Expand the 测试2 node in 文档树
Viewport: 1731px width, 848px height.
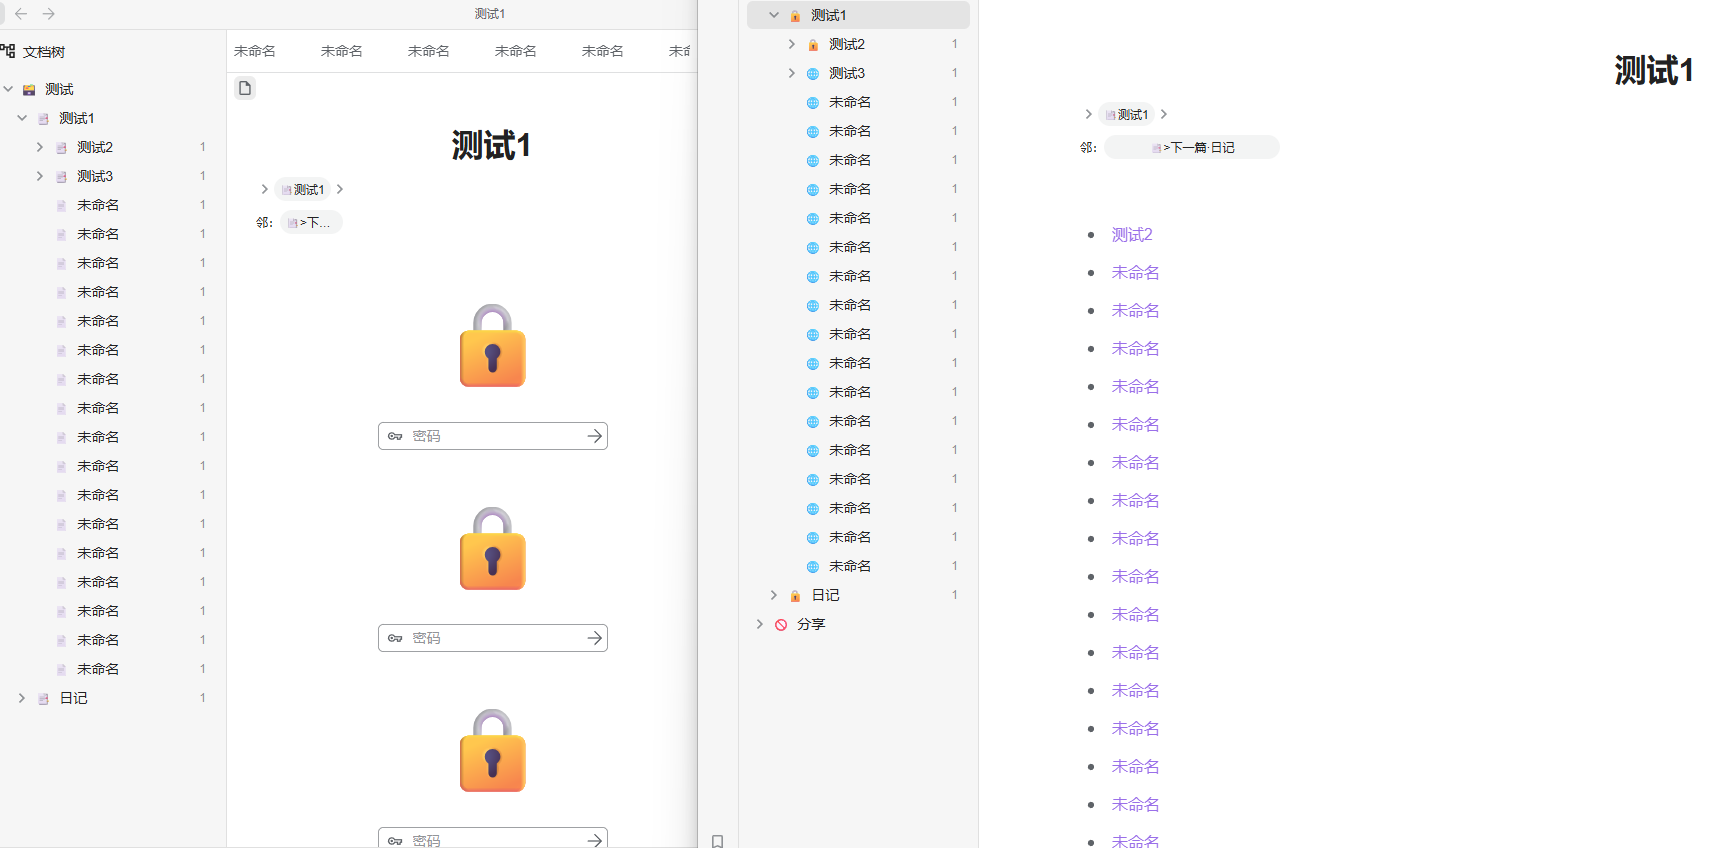[40, 147]
